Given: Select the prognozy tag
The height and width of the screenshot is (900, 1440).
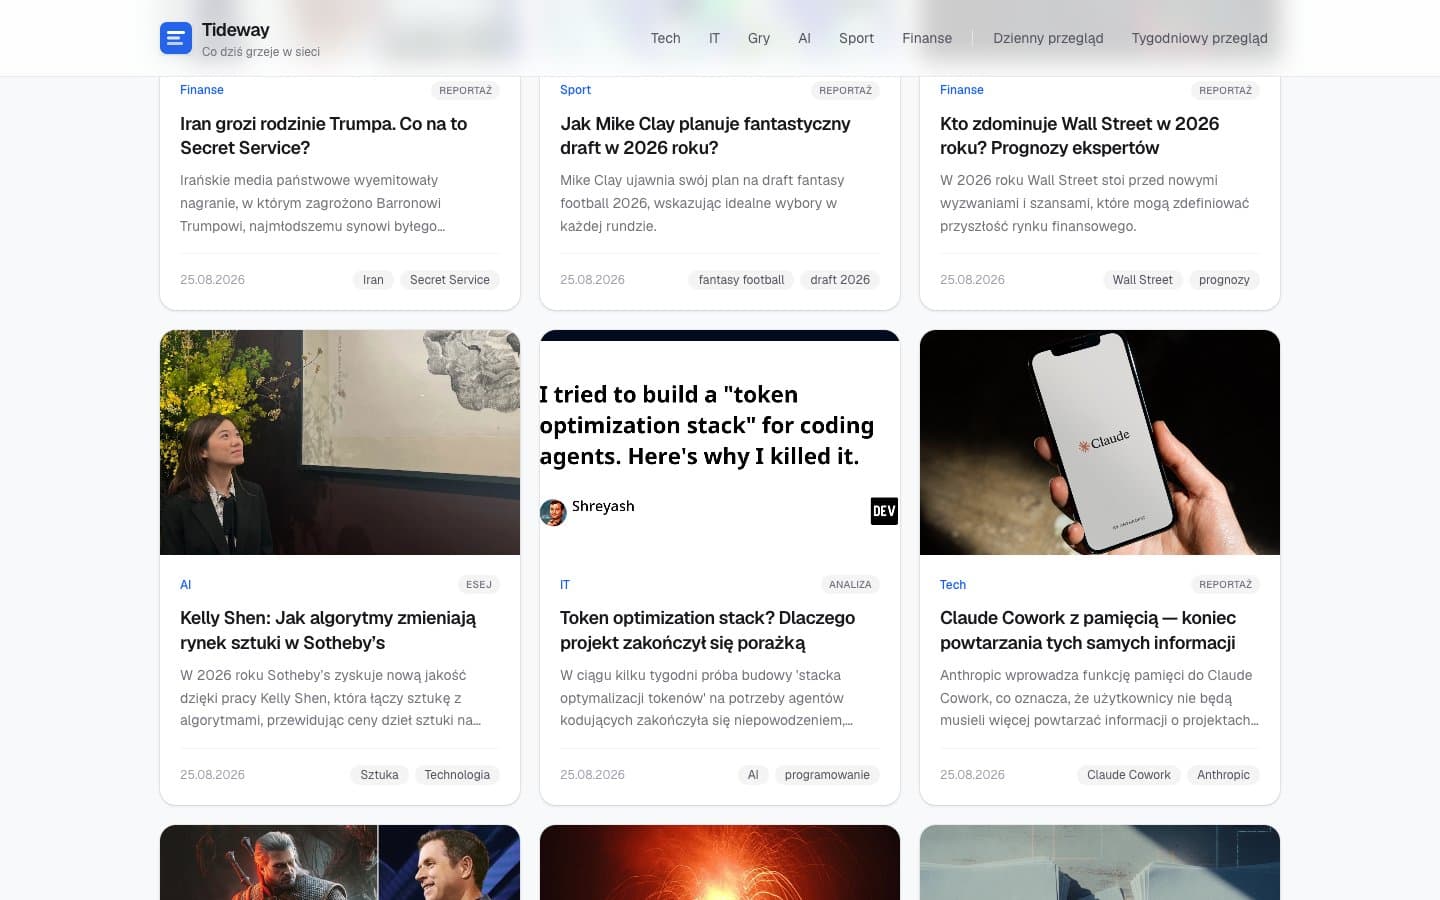Looking at the screenshot, I should (1224, 280).
